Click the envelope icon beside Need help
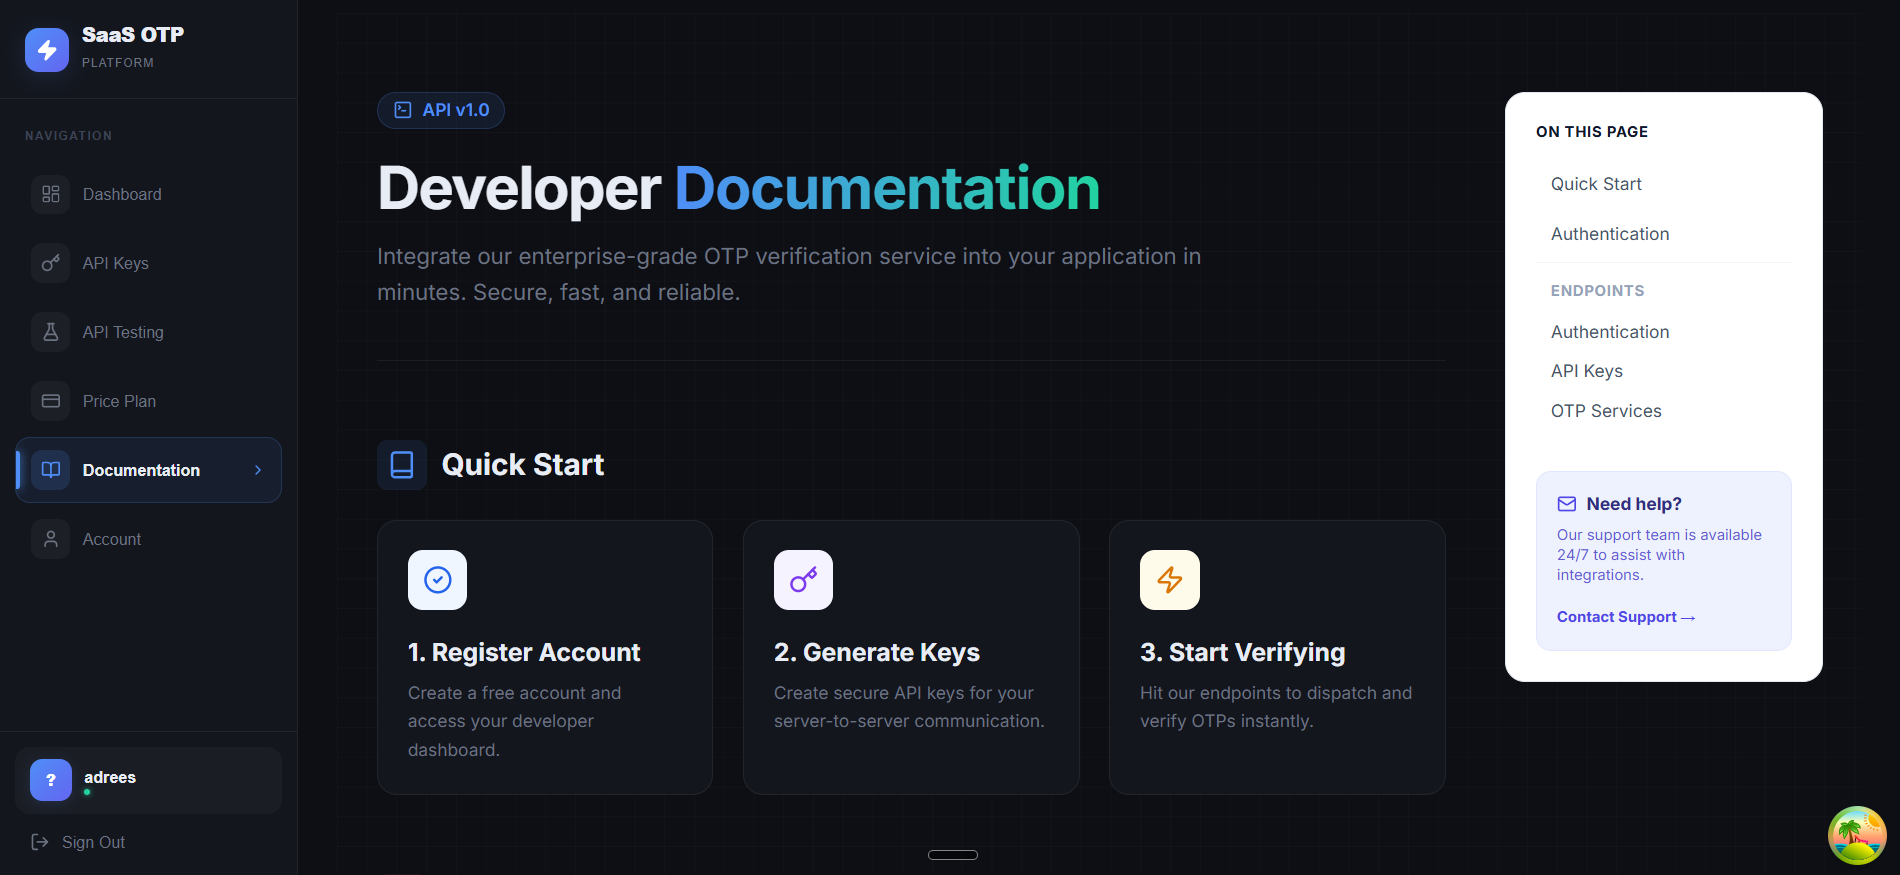The image size is (1900, 875). point(1567,504)
